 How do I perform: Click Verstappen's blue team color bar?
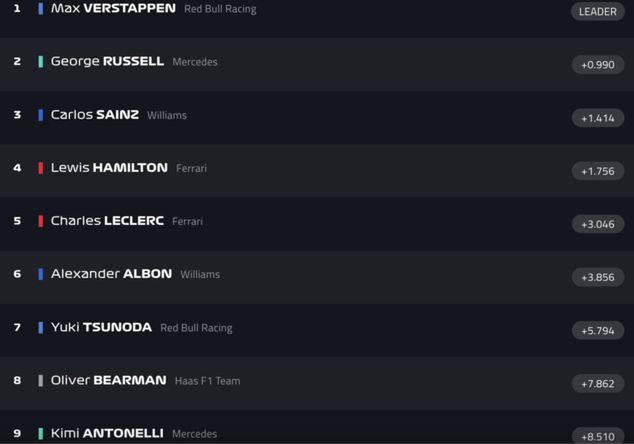pyautogui.click(x=41, y=9)
